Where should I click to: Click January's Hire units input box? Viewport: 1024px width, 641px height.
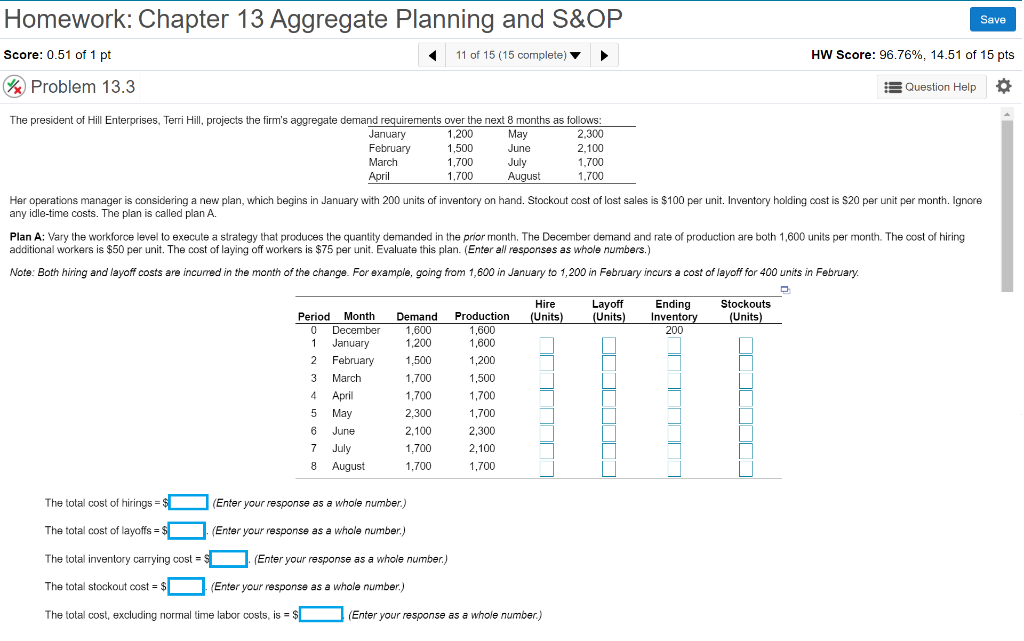click(x=545, y=345)
